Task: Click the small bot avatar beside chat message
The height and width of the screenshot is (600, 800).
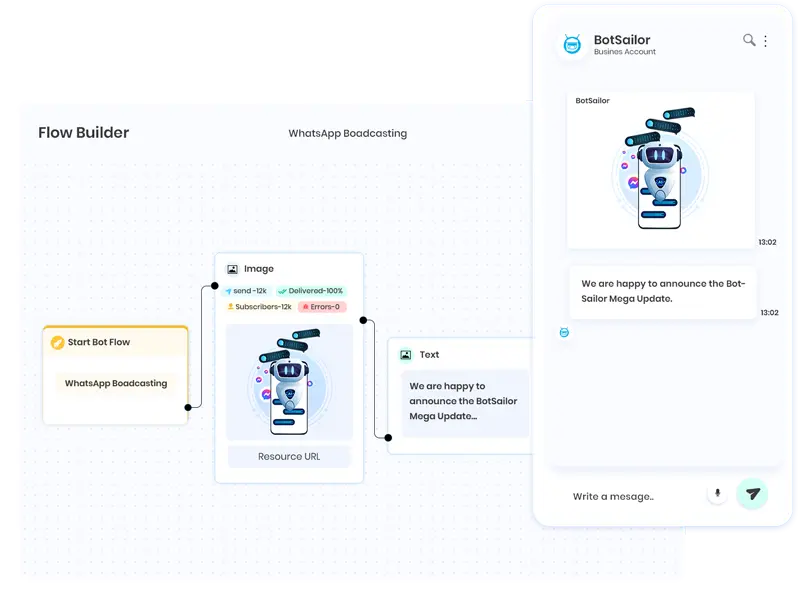Action: (564, 332)
